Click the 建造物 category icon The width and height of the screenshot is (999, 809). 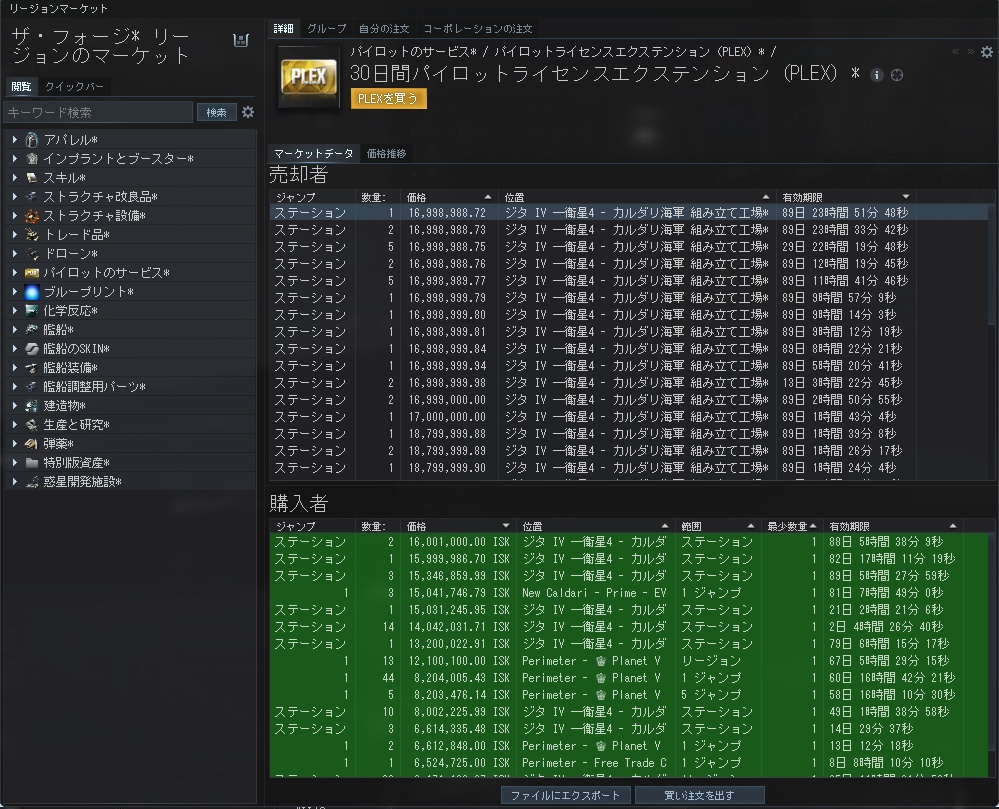point(32,406)
